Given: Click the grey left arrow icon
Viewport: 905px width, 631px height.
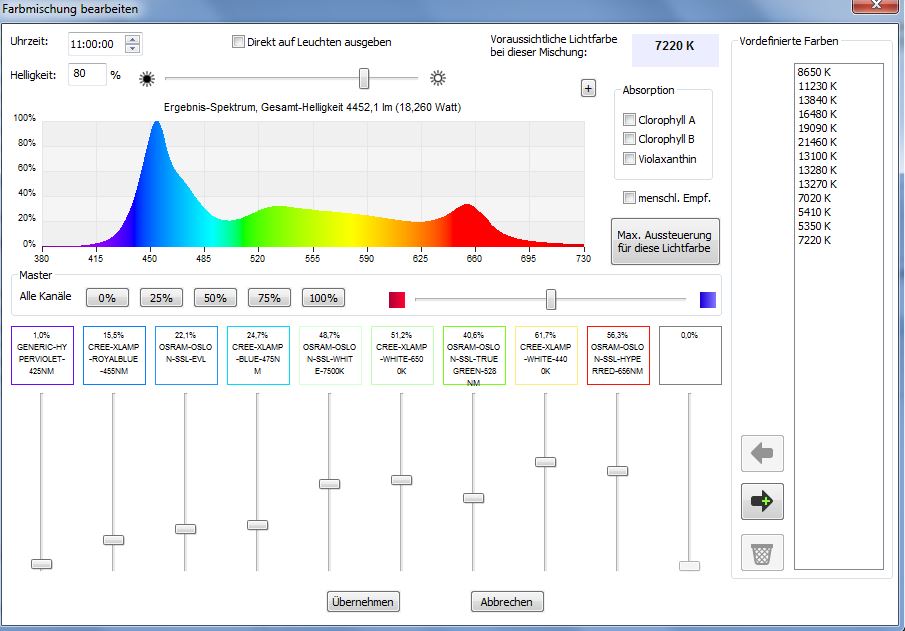Looking at the screenshot, I should [x=761, y=453].
